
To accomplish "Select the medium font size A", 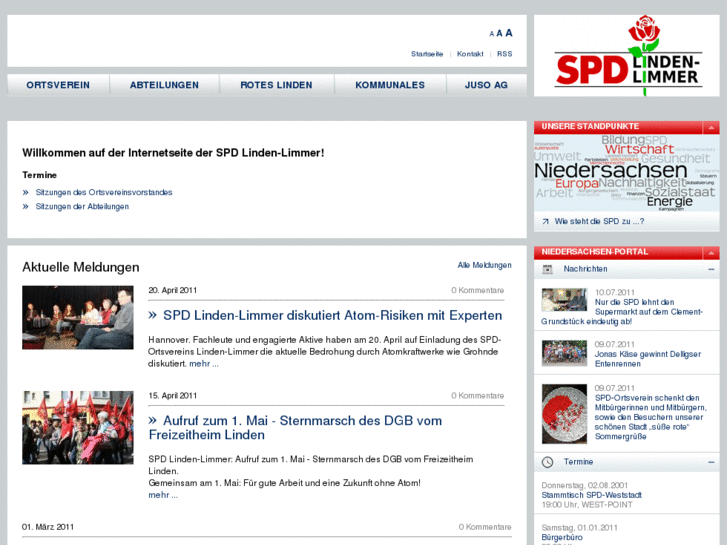I will pos(499,33).
